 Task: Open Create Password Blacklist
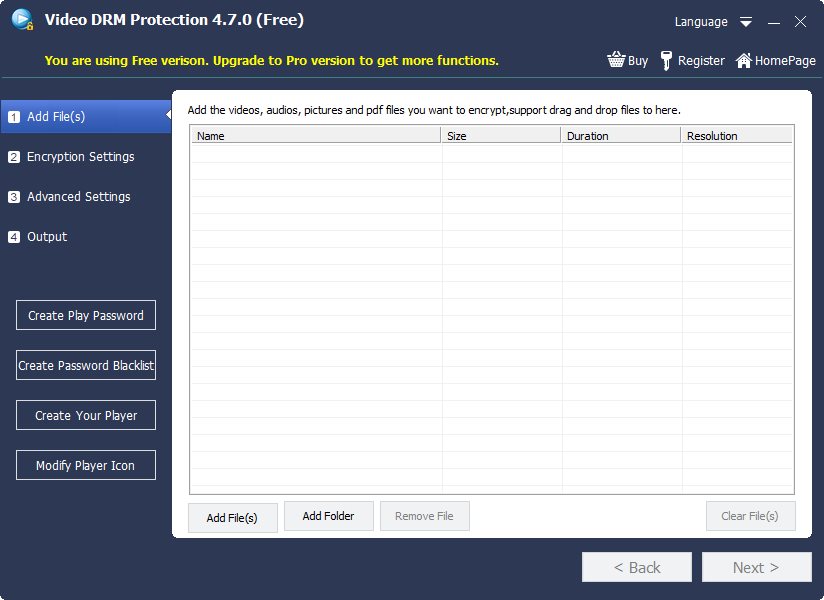[85, 365]
